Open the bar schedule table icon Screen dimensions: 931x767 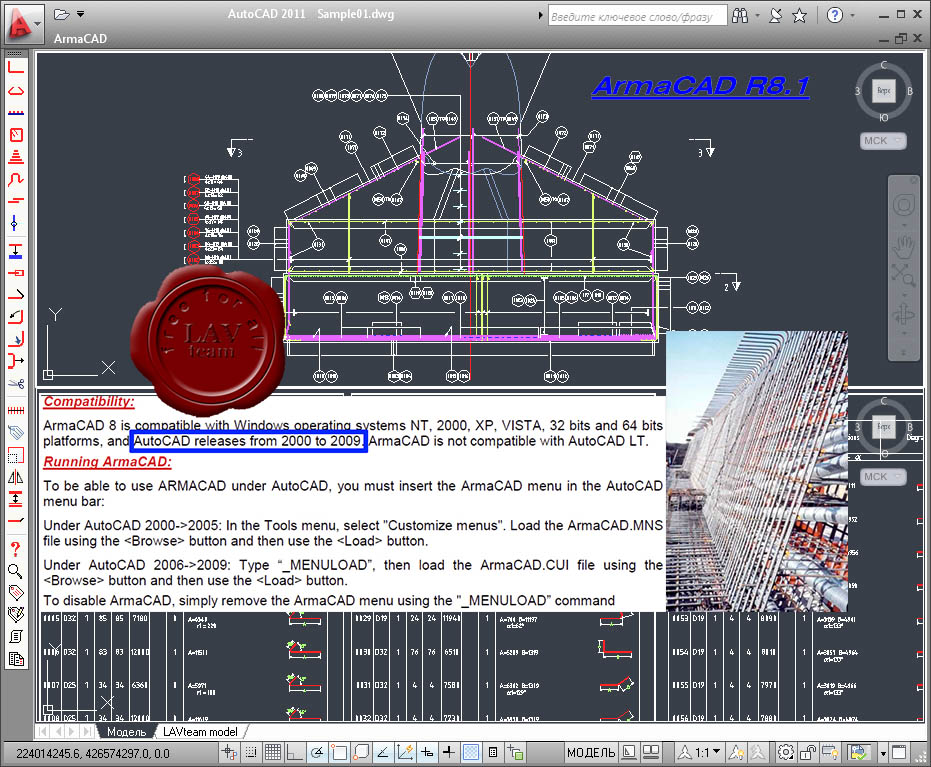16,659
